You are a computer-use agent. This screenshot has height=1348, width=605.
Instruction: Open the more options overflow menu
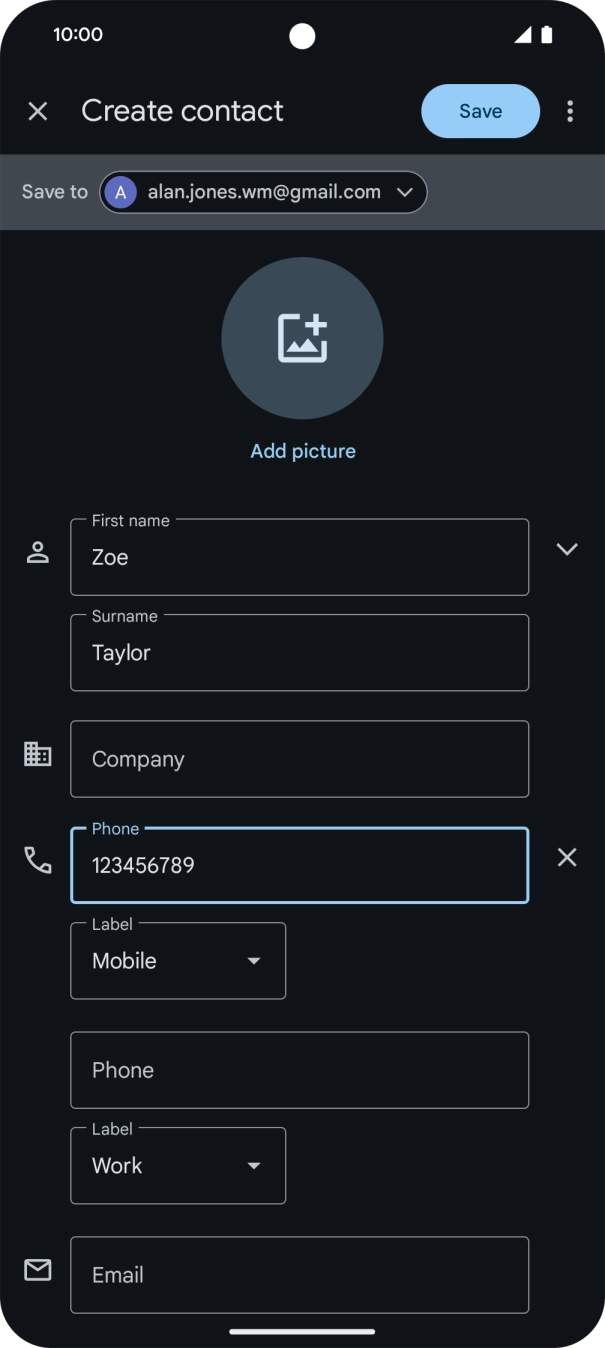570,111
